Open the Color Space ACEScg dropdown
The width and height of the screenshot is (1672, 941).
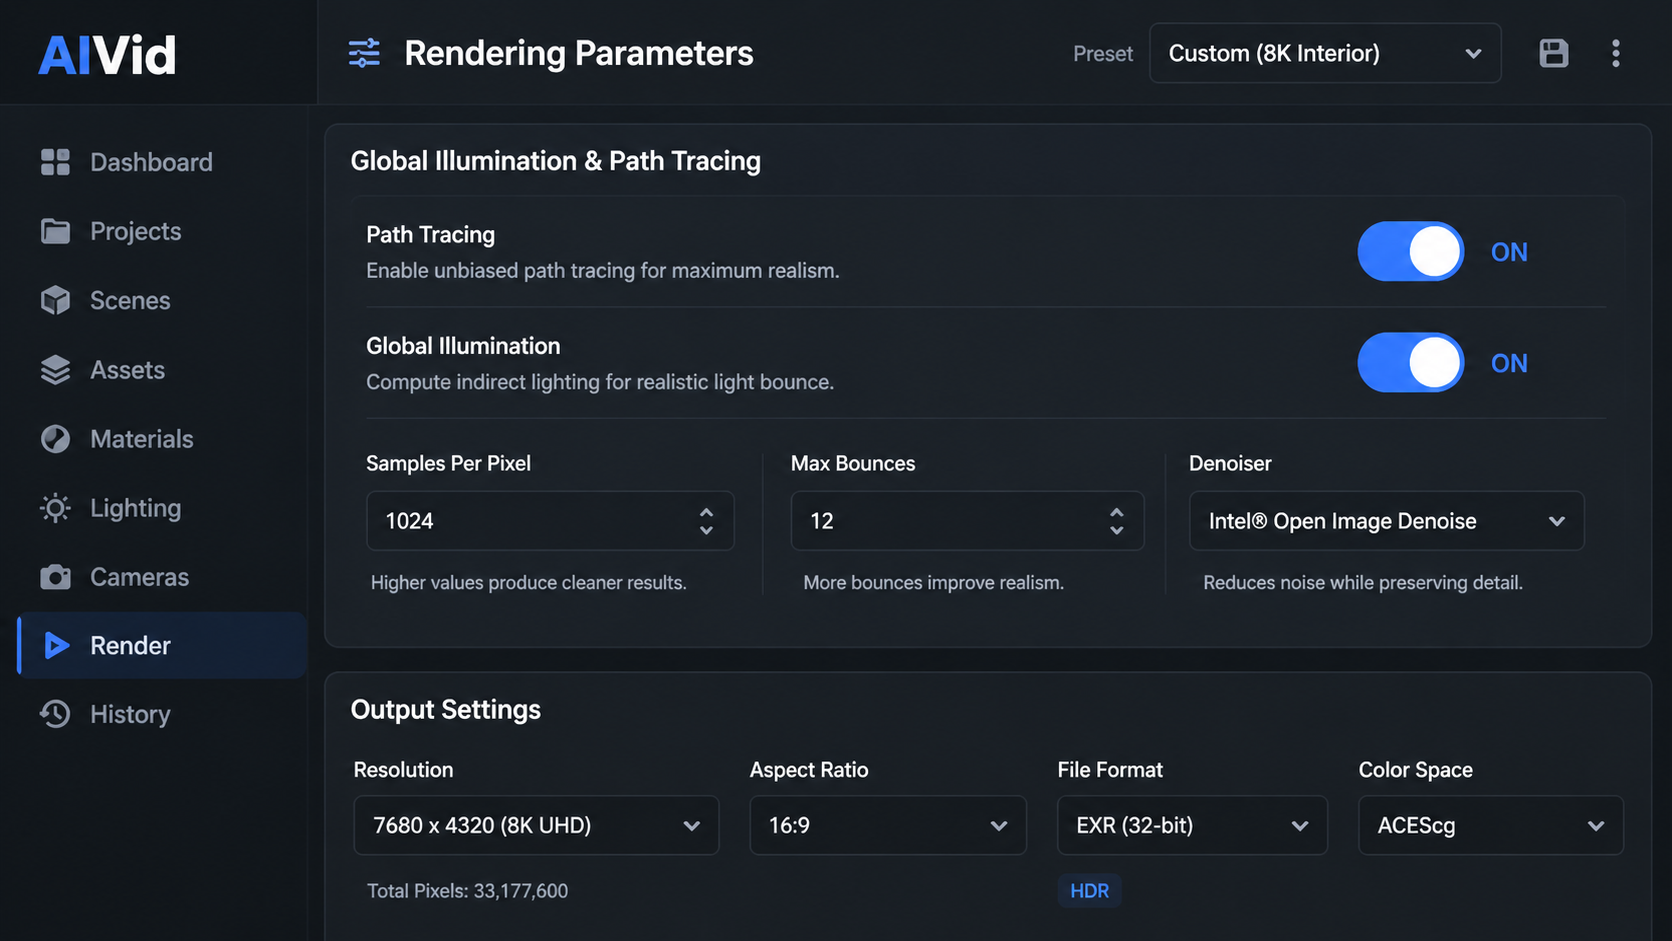[1490, 825]
